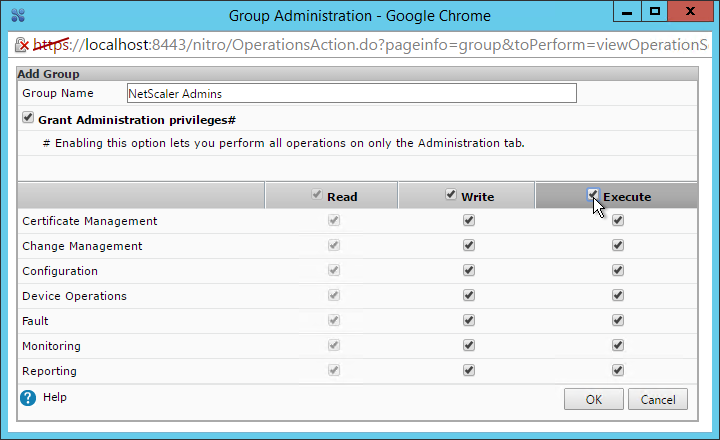
Task: Toggle the Execute column header checkbox
Action: pos(593,194)
